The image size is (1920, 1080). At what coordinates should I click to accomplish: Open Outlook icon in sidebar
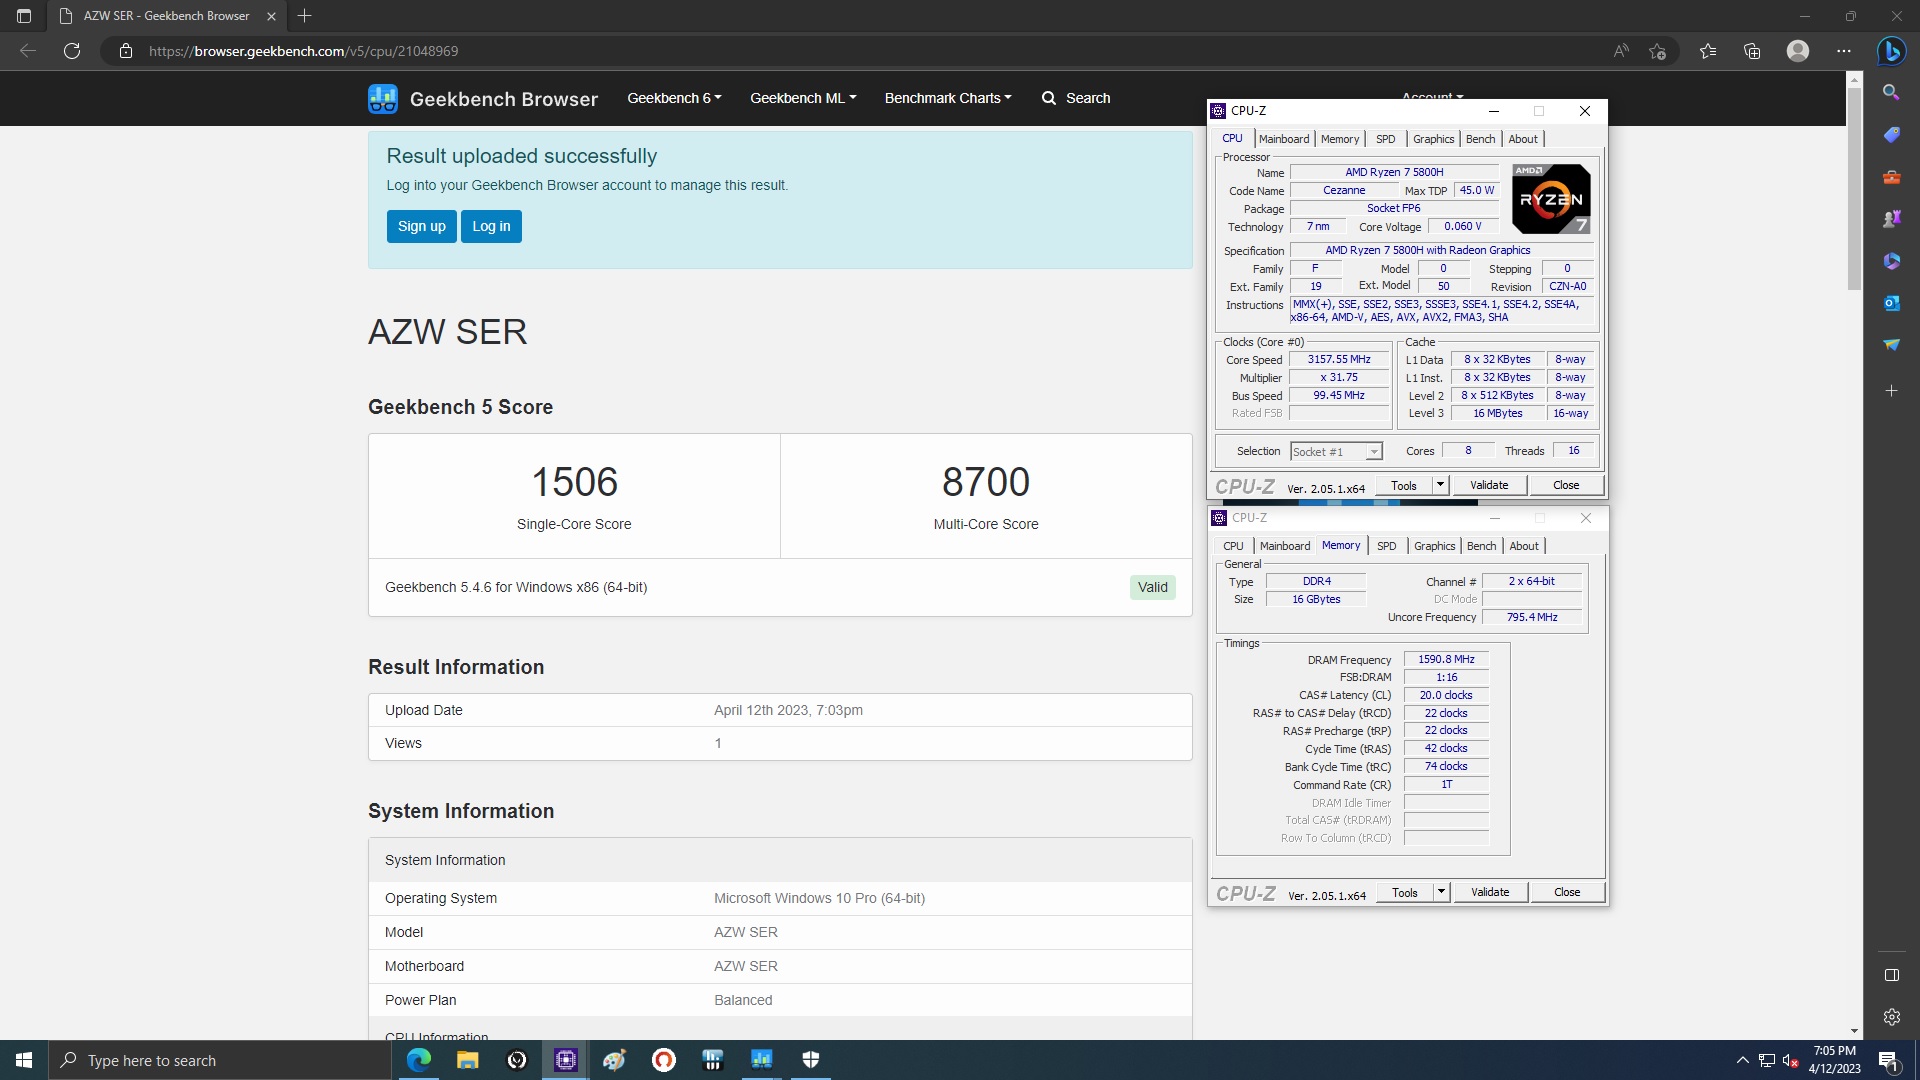coord(1891,302)
